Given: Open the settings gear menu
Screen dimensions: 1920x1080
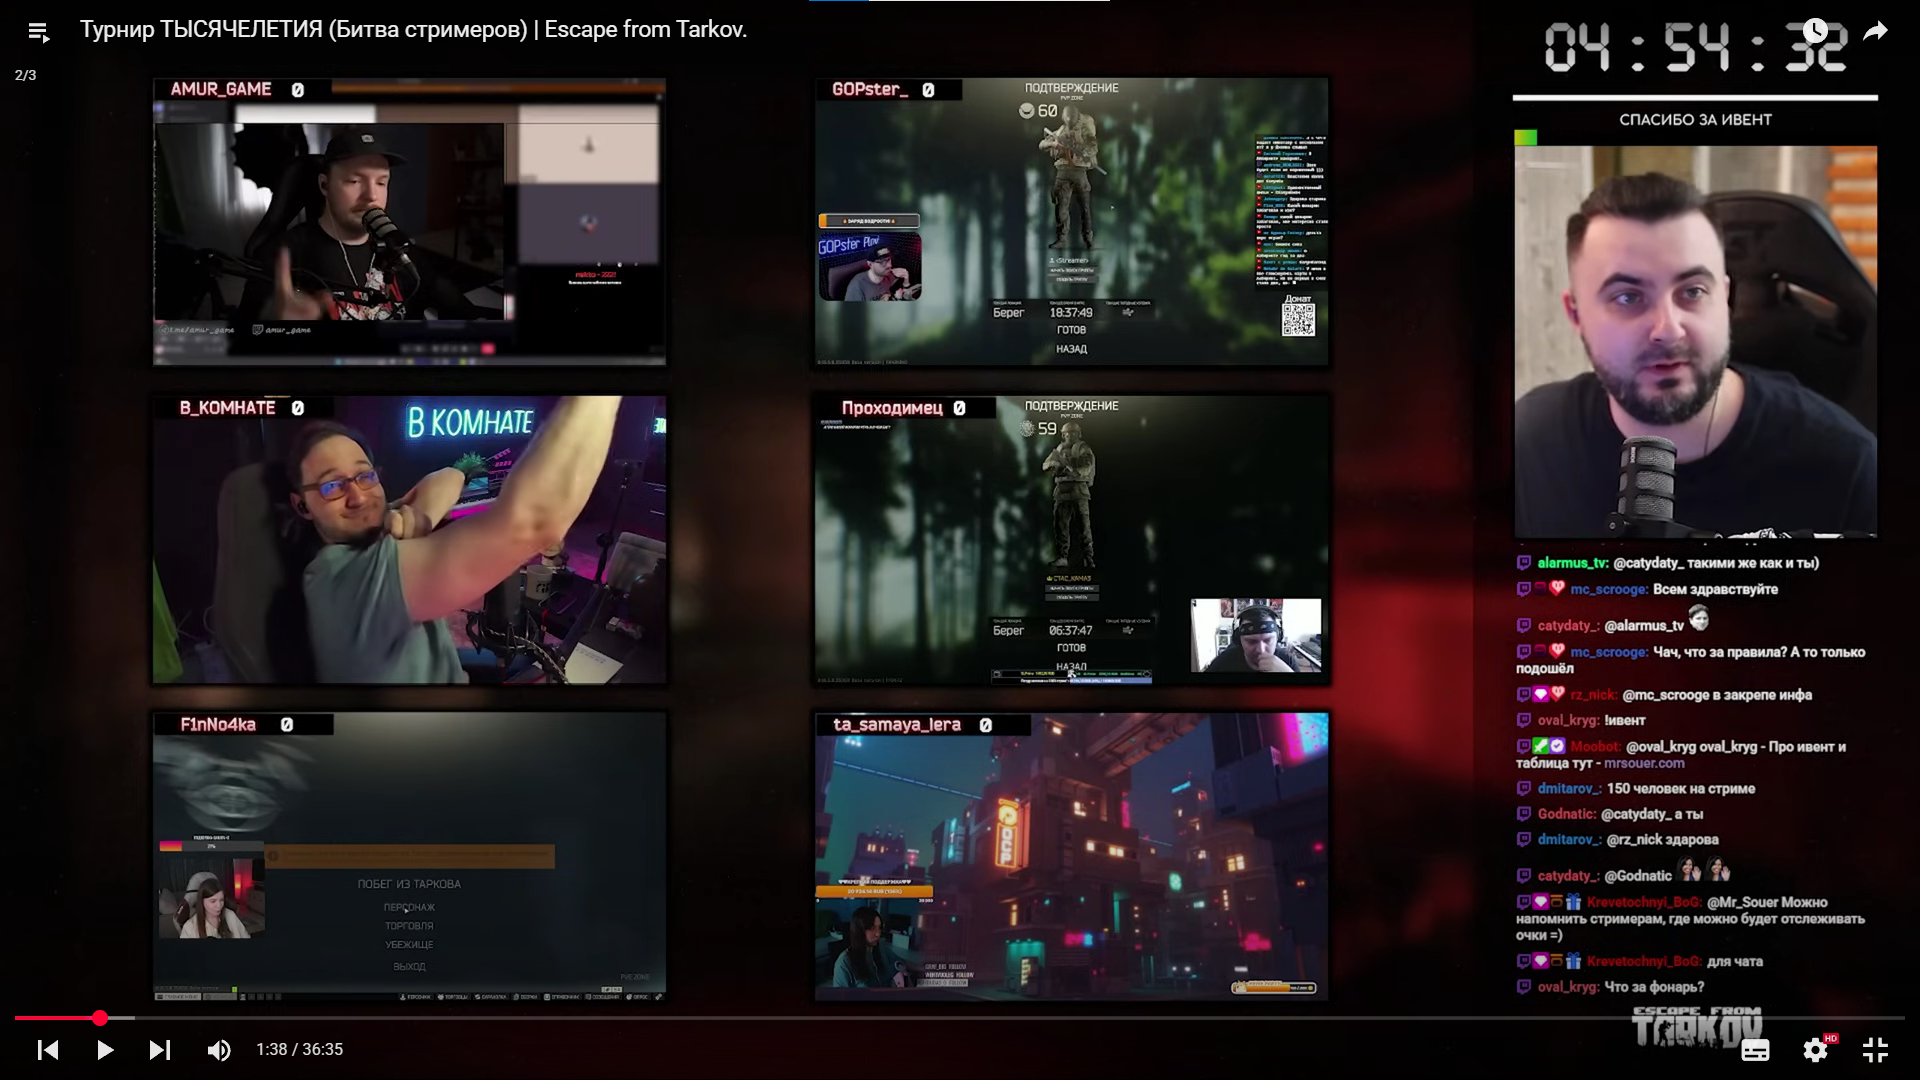Looking at the screenshot, I should point(1815,1049).
